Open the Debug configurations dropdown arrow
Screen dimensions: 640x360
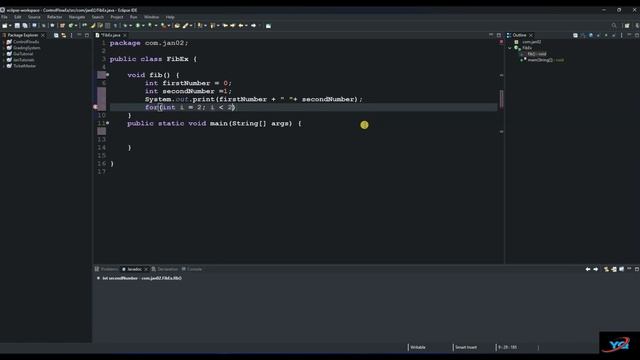[x=130, y=26]
